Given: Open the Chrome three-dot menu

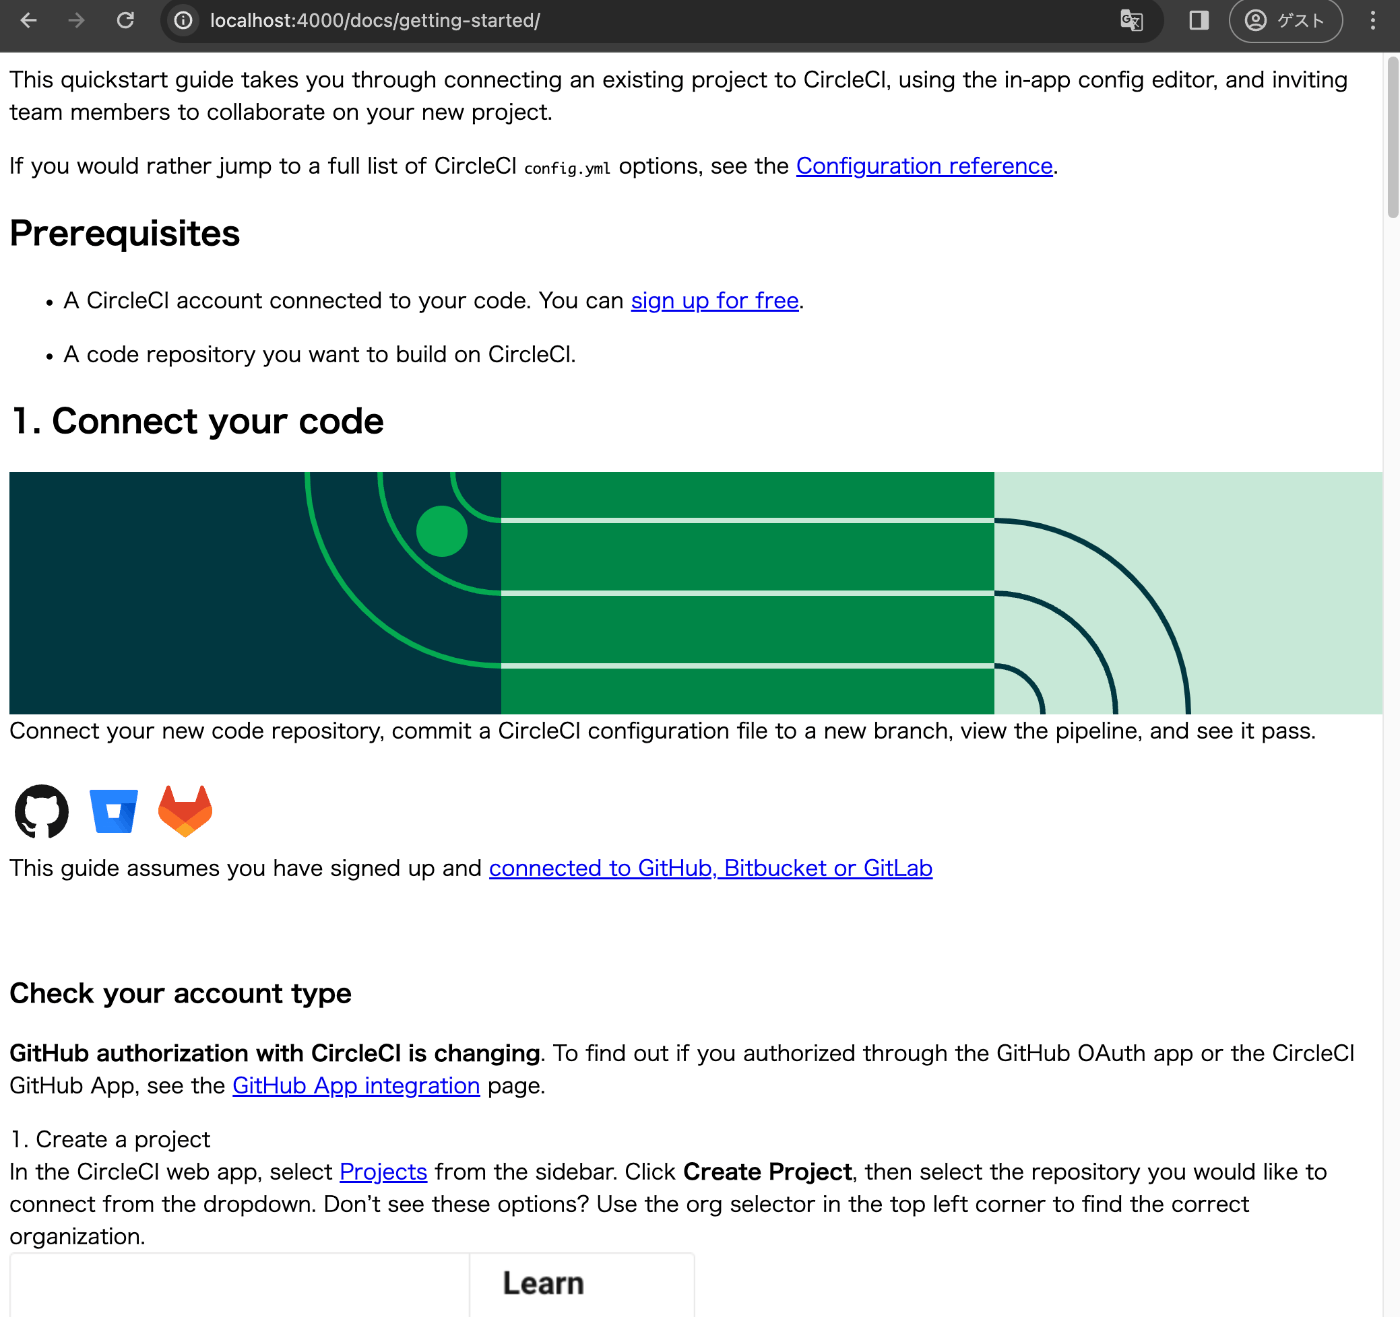Looking at the screenshot, I should [x=1373, y=20].
